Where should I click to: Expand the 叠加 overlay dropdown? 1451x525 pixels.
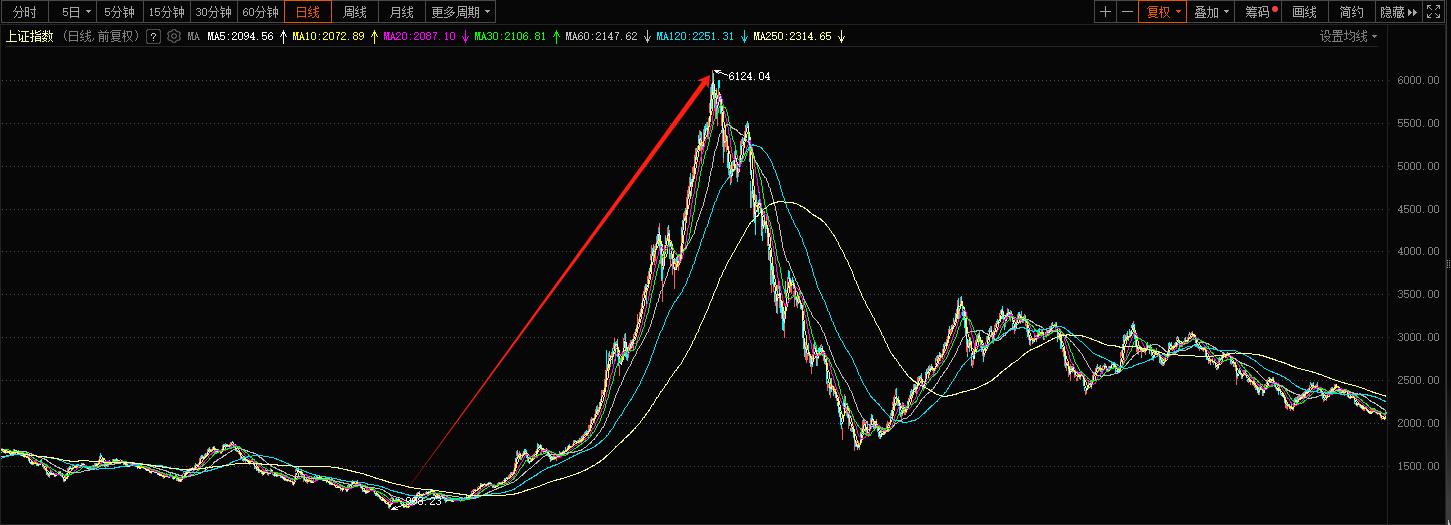(x=1212, y=12)
